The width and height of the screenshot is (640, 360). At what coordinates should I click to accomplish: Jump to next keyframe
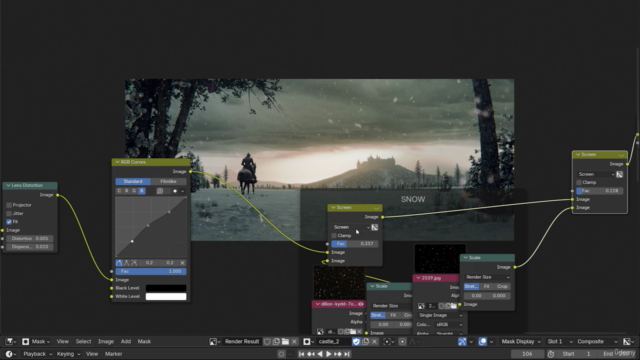pos(338,354)
